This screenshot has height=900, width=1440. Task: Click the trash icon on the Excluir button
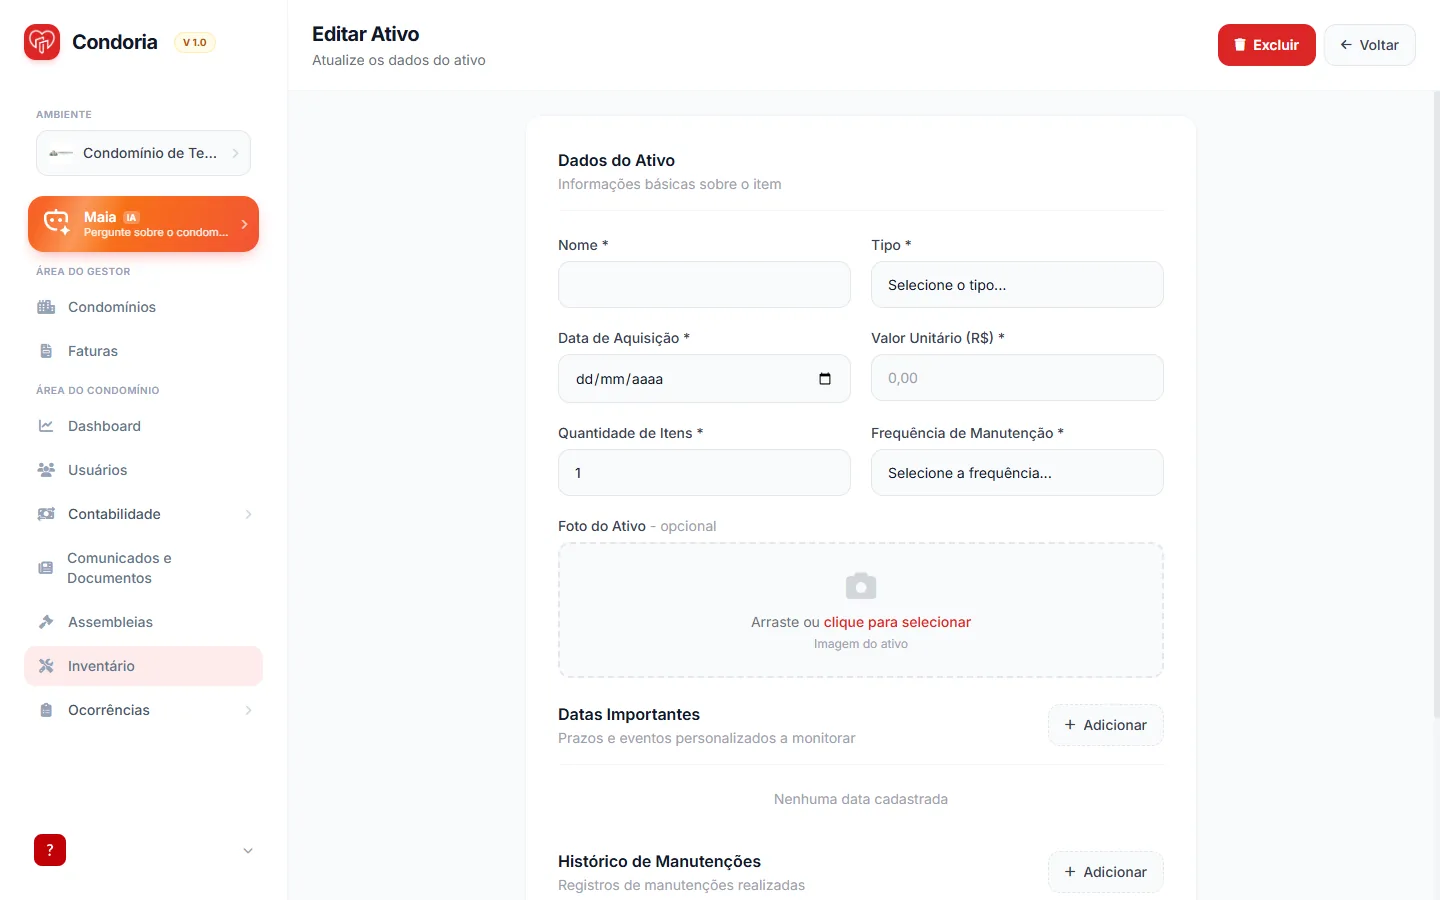1240,45
